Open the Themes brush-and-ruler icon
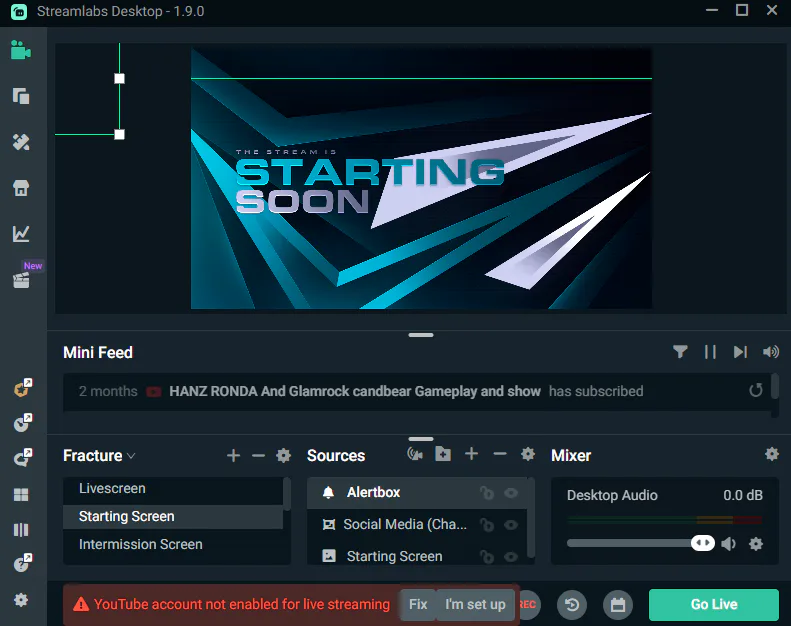Screen dimensions: 791x626 tap(21, 142)
